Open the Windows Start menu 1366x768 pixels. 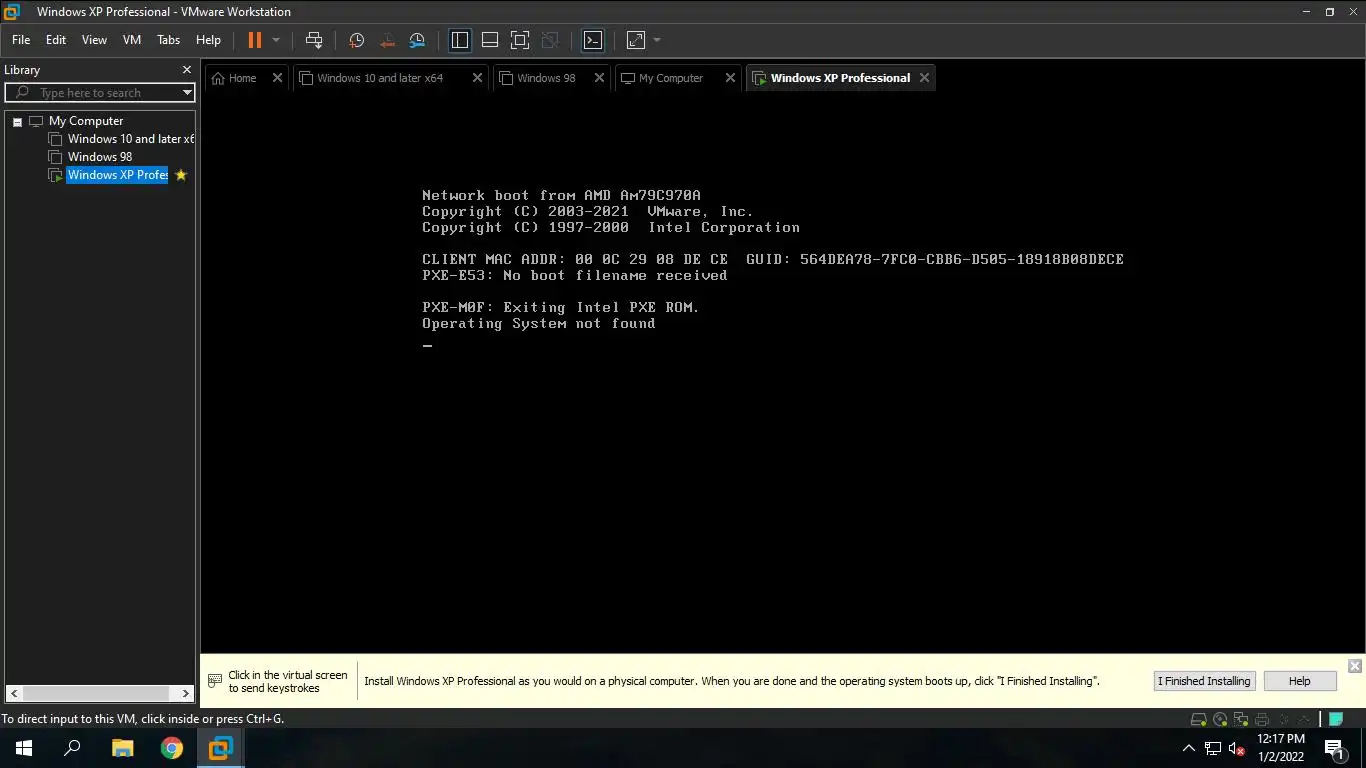(x=24, y=748)
